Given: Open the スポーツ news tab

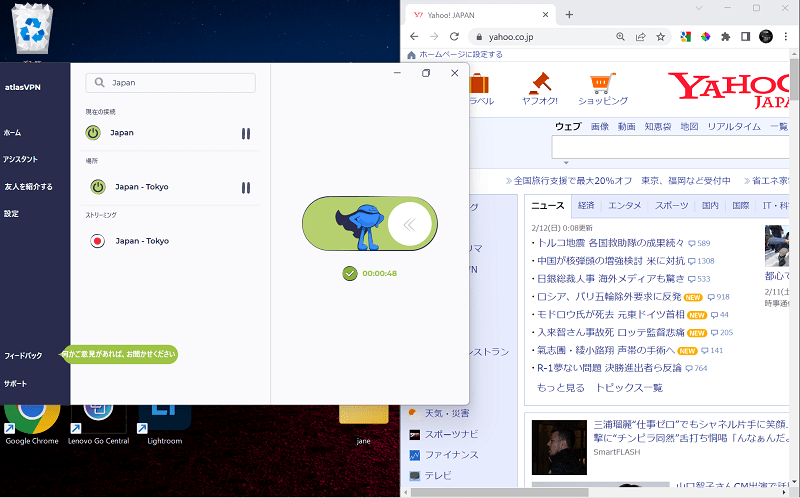Looking at the screenshot, I should pos(671,205).
